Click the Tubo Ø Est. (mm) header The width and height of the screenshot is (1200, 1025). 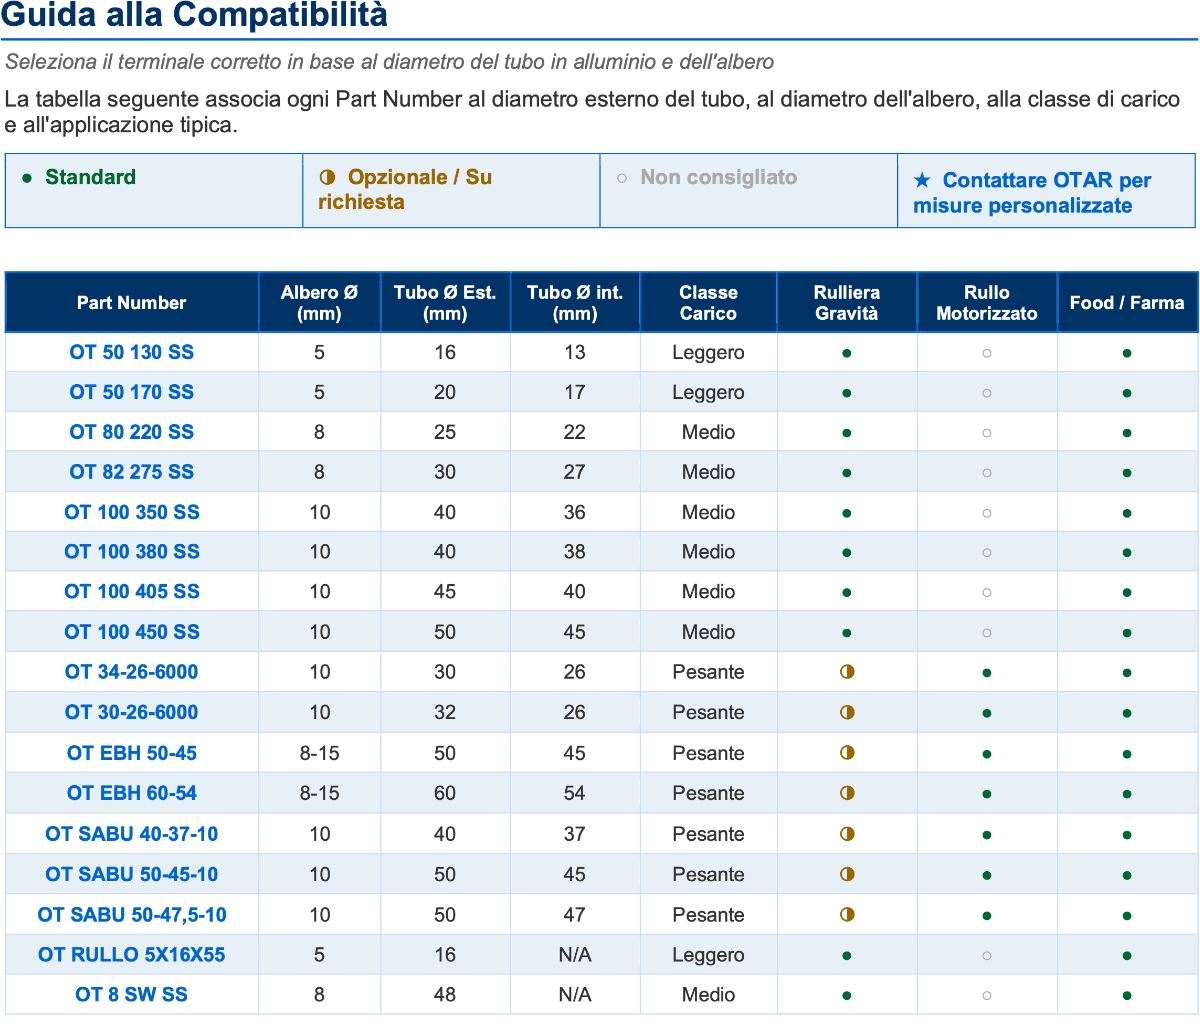[x=445, y=302]
